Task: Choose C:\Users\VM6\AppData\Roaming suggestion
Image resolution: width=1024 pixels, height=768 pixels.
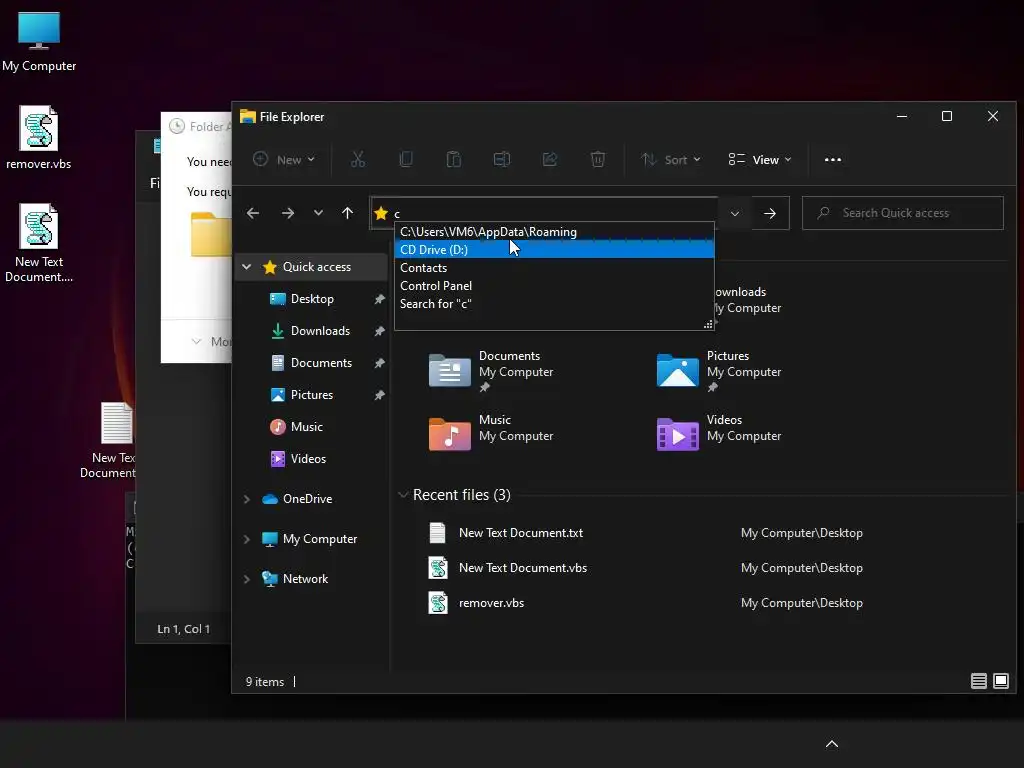Action: pos(554,232)
